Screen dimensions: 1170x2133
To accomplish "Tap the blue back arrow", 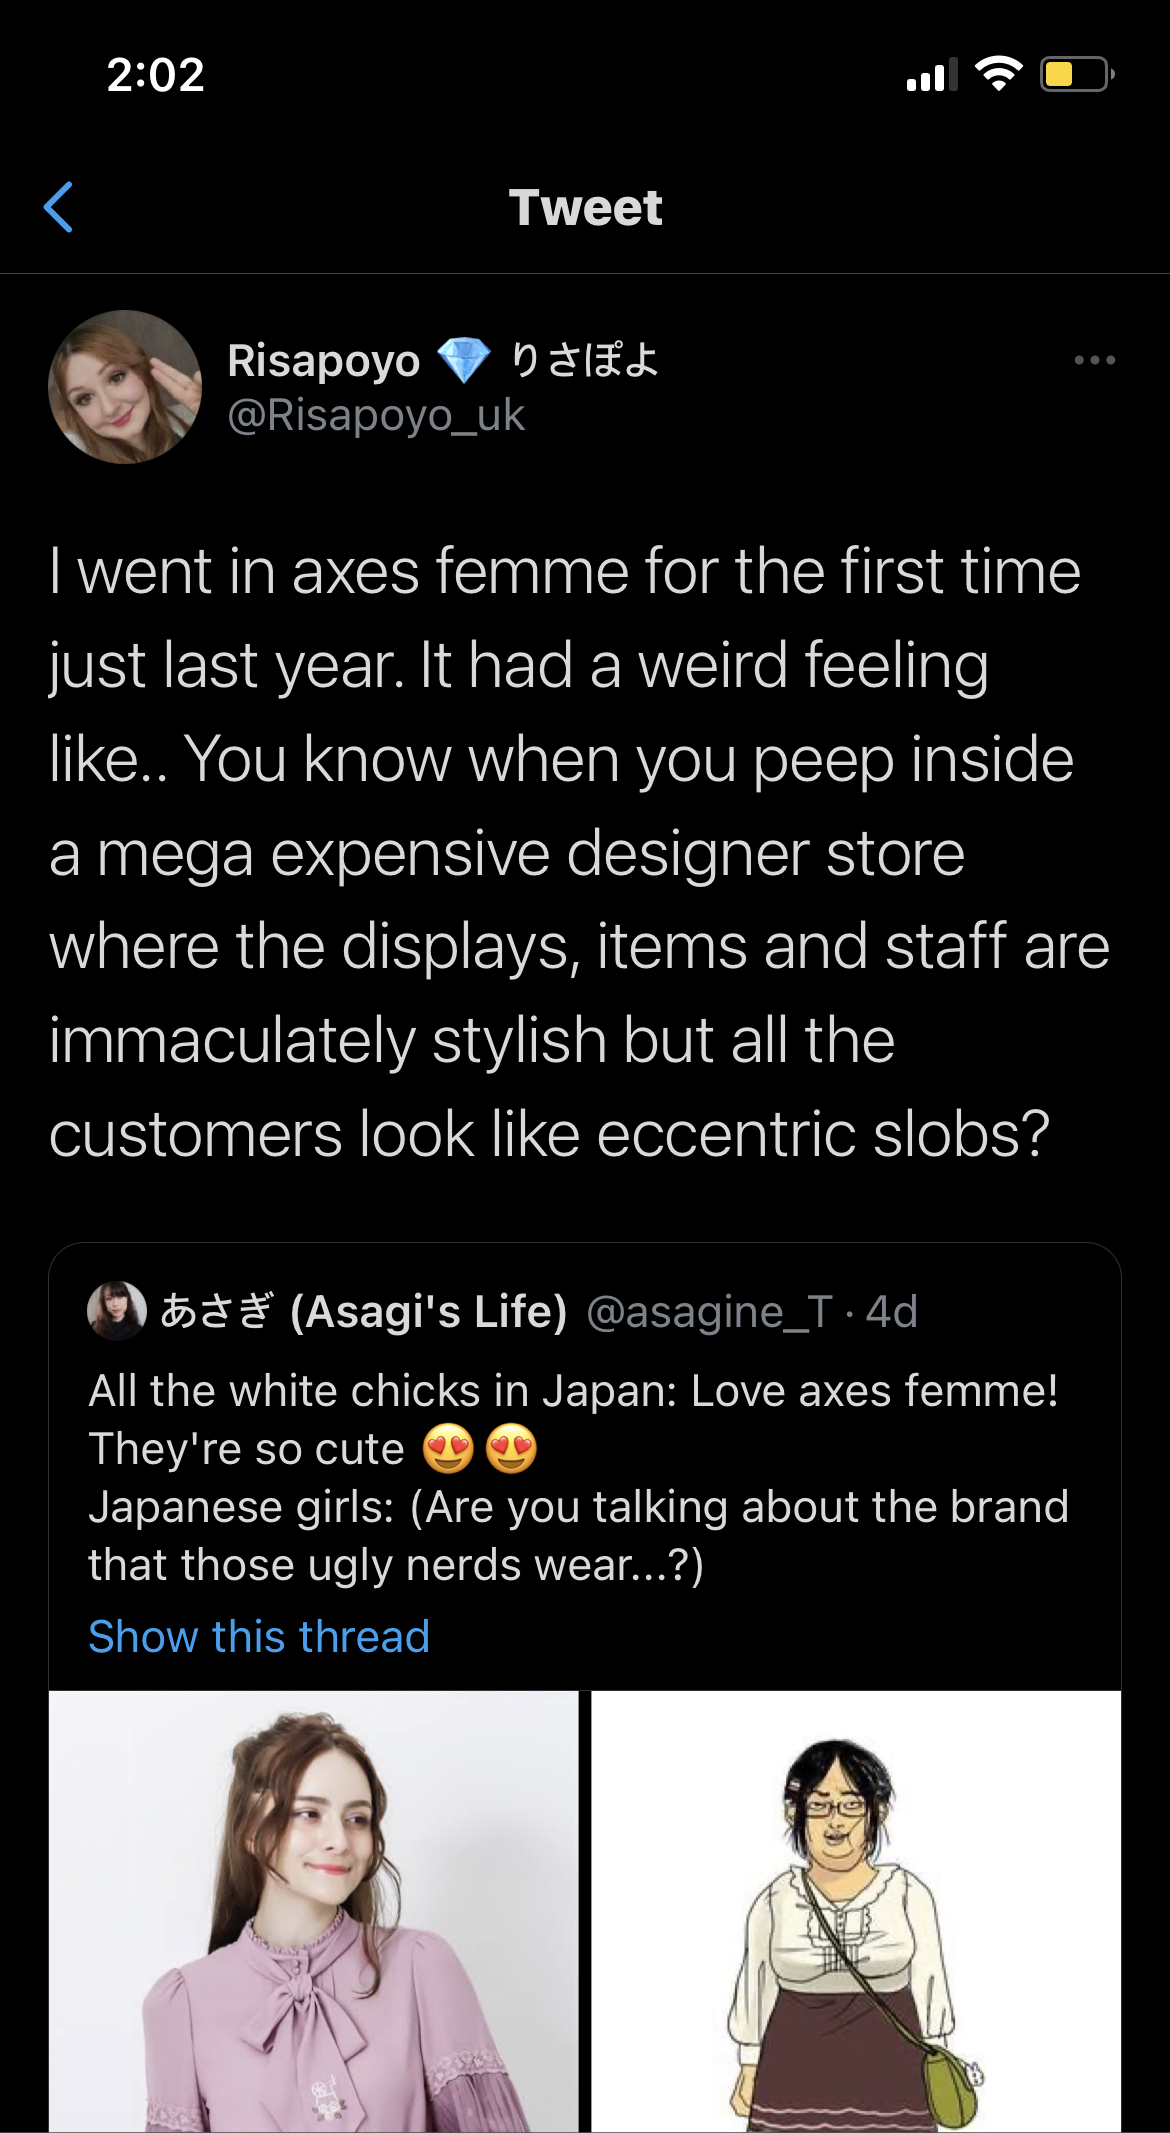I will (59, 207).
